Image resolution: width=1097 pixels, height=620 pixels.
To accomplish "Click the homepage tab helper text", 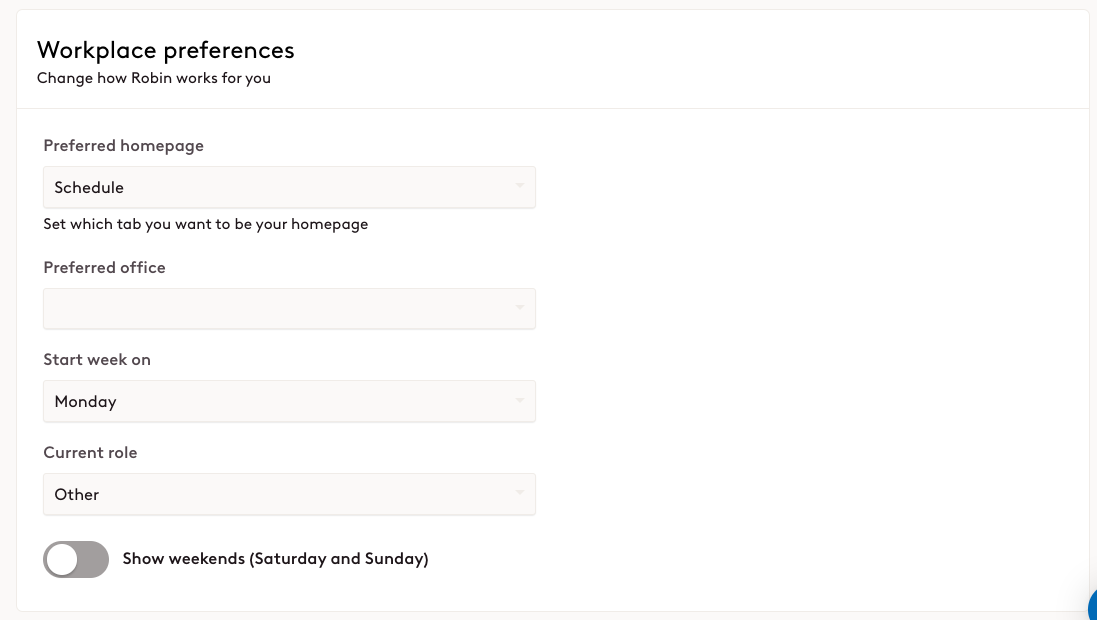I will 205,225.
